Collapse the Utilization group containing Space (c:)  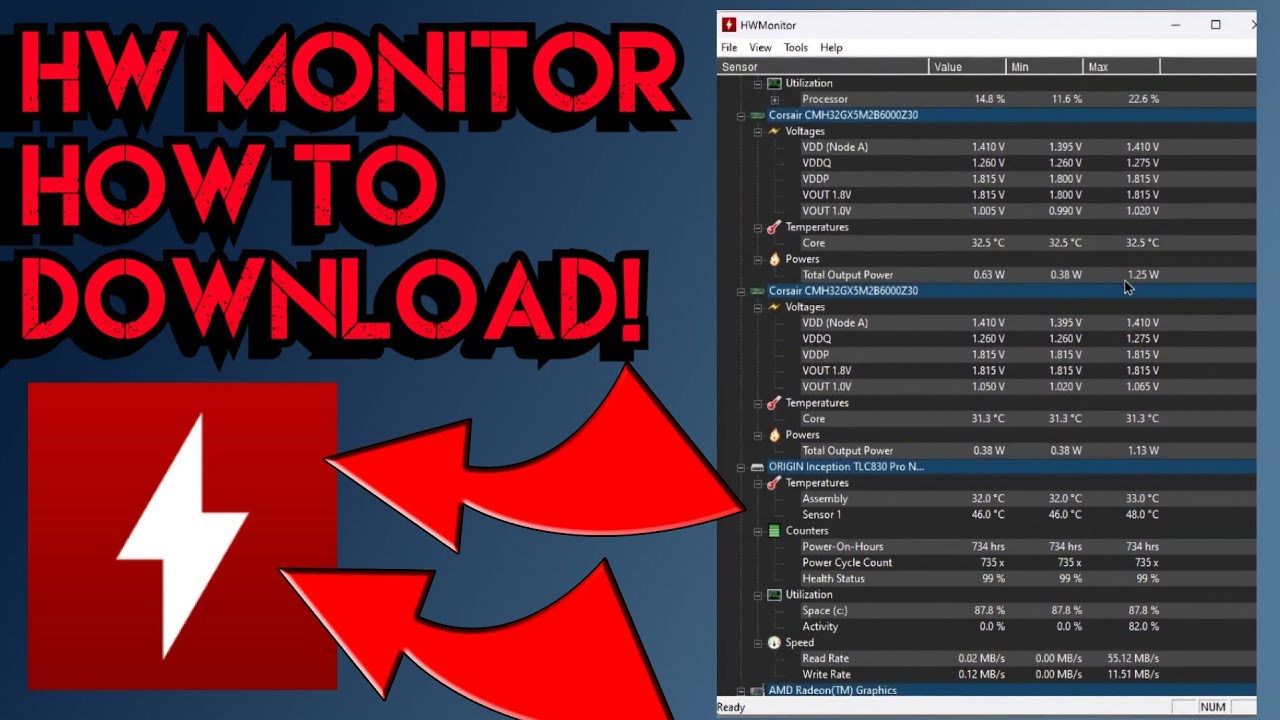(757, 595)
